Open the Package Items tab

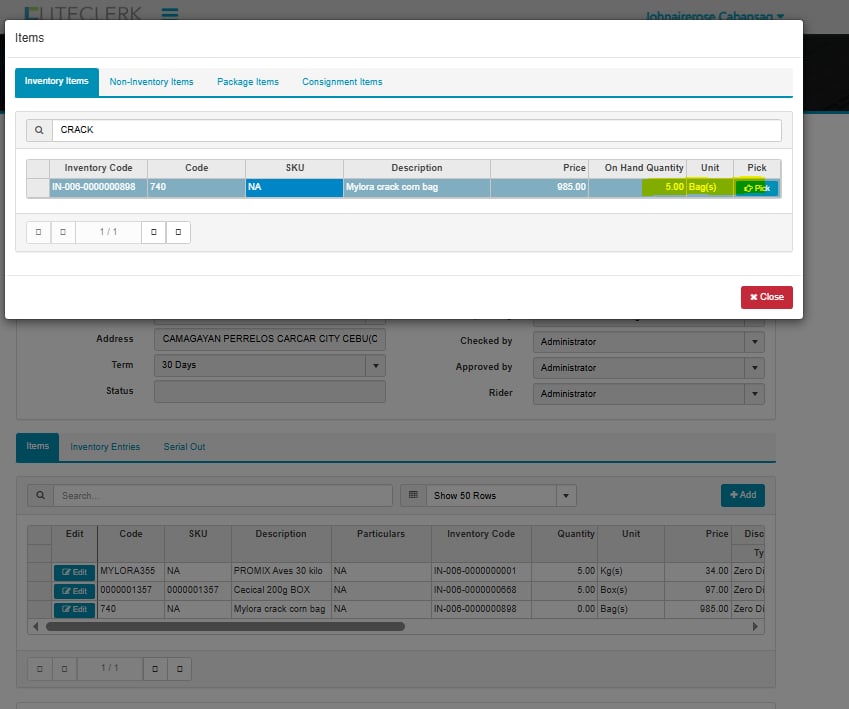pyautogui.click(x=248, y=82)
